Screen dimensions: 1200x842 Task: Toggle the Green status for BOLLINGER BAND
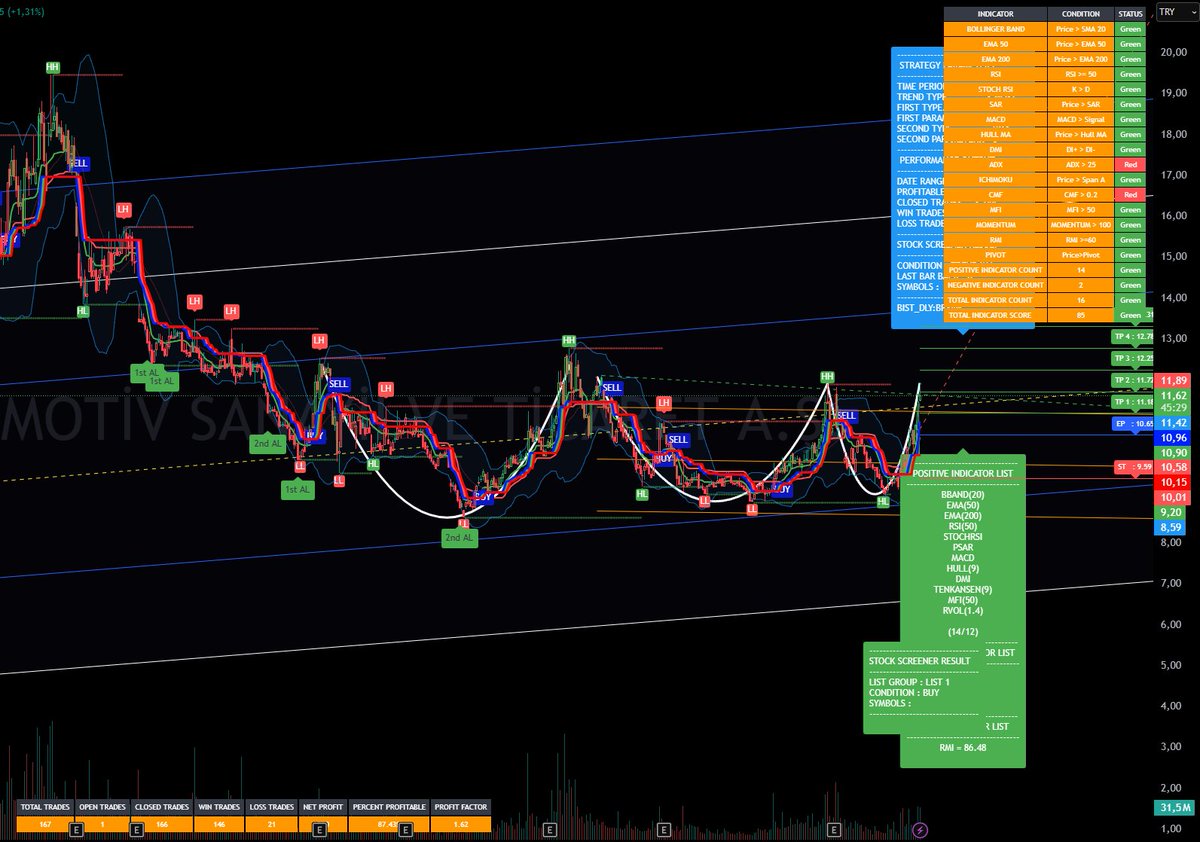(1130, 29)
